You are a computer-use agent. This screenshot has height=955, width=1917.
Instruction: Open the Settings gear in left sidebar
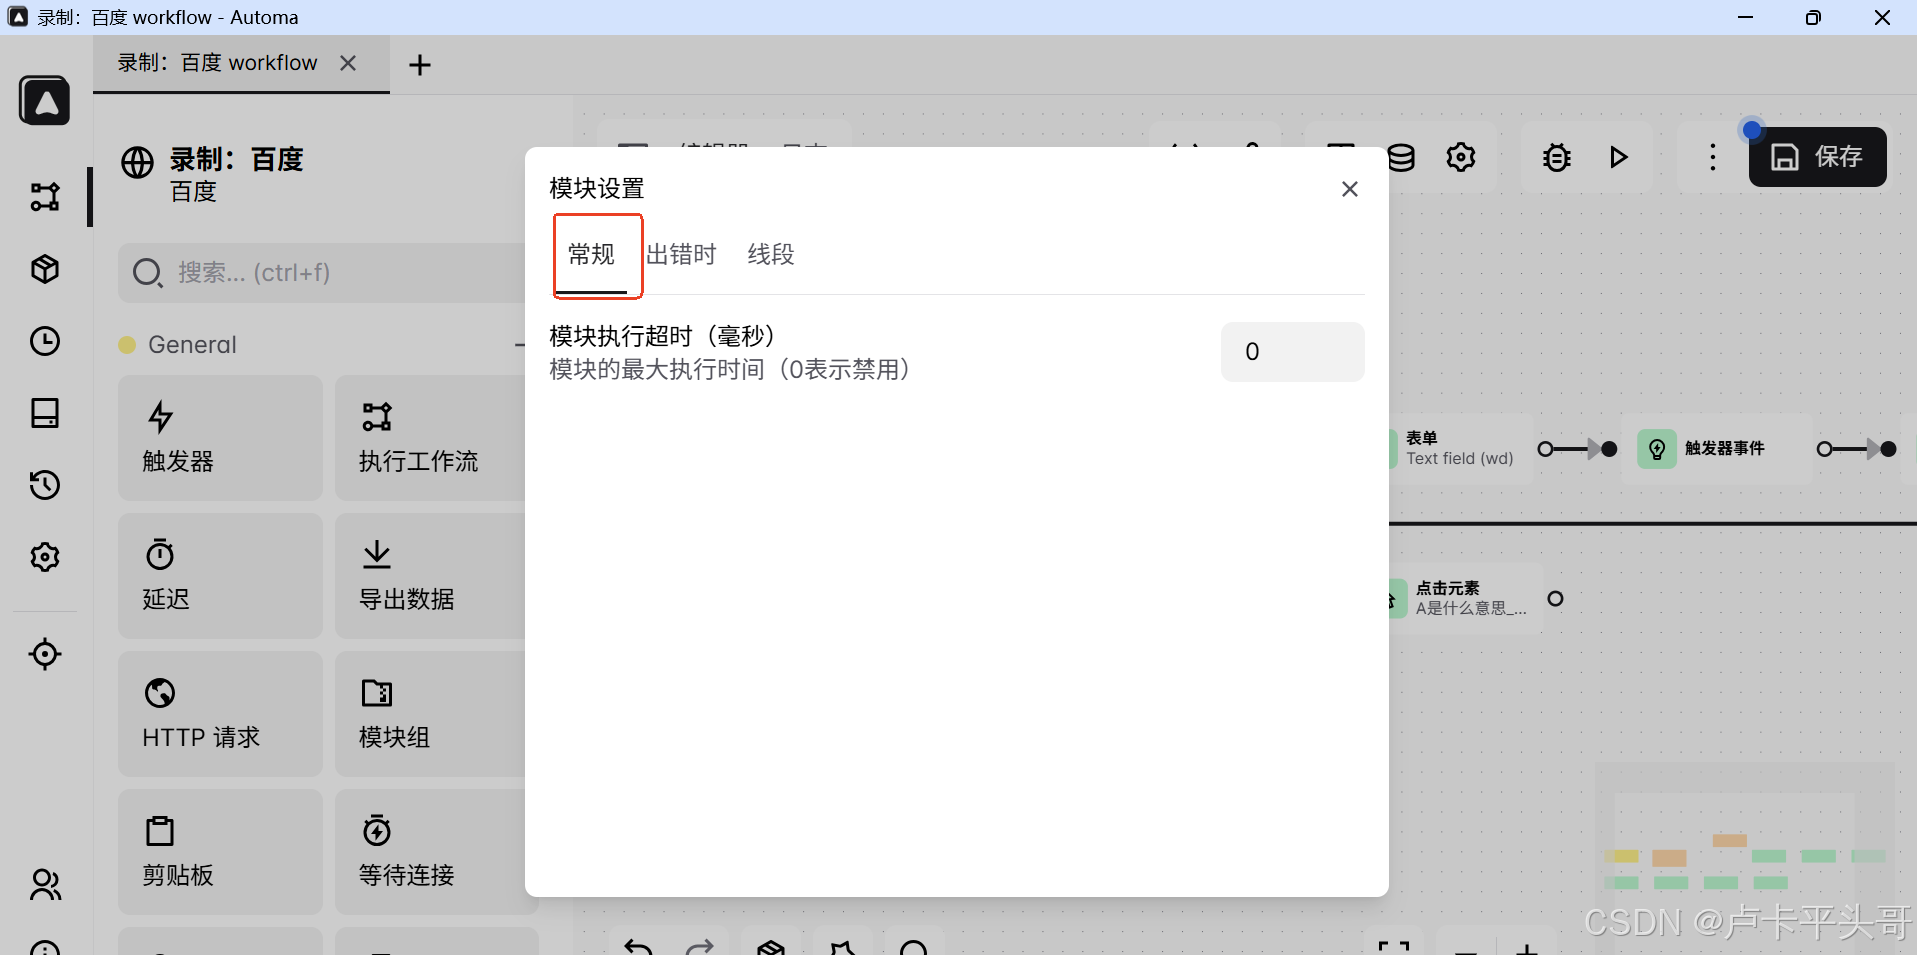[x=45, y=557]
